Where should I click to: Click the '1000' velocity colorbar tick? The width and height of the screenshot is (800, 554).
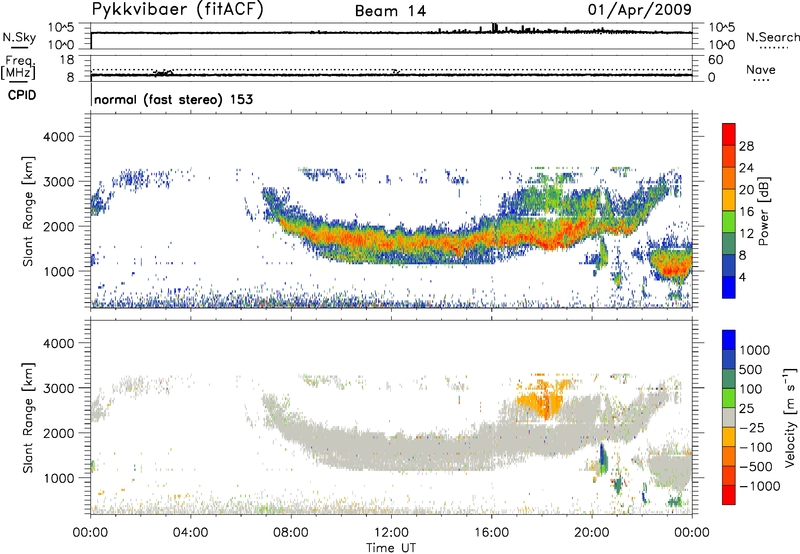(x=754, y=350)
